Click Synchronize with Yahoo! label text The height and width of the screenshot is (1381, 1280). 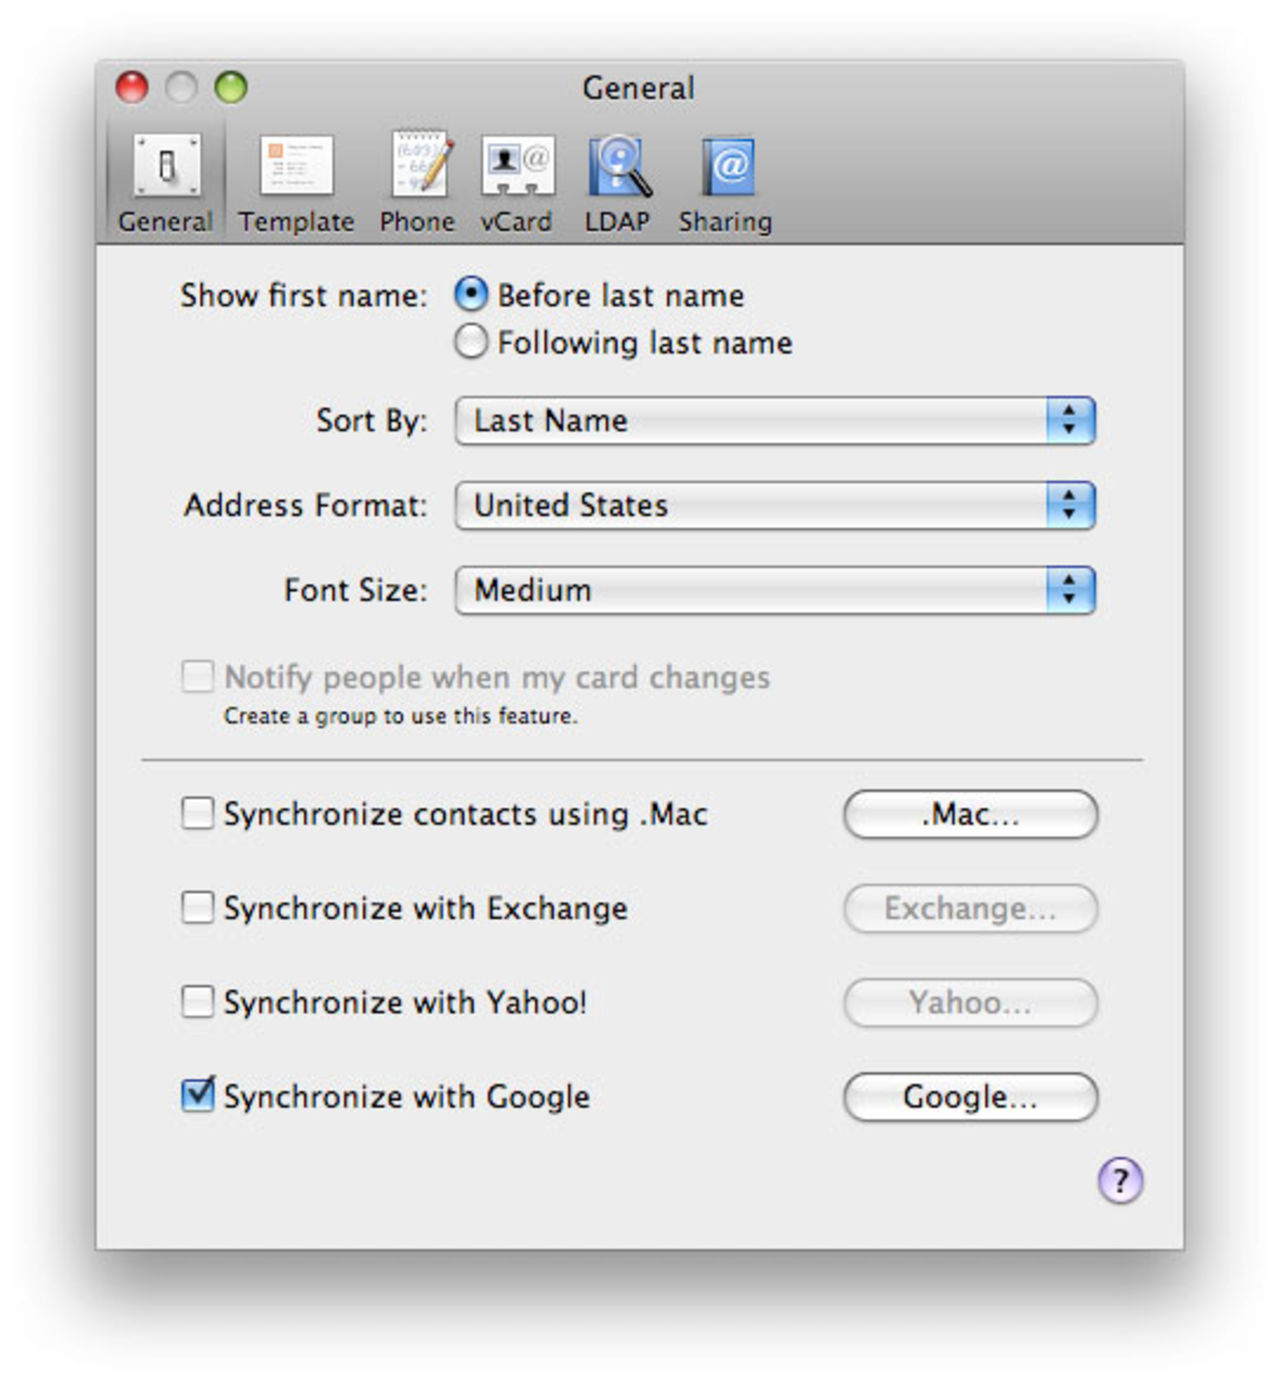pyautogui.click(x=405, y=1002)
